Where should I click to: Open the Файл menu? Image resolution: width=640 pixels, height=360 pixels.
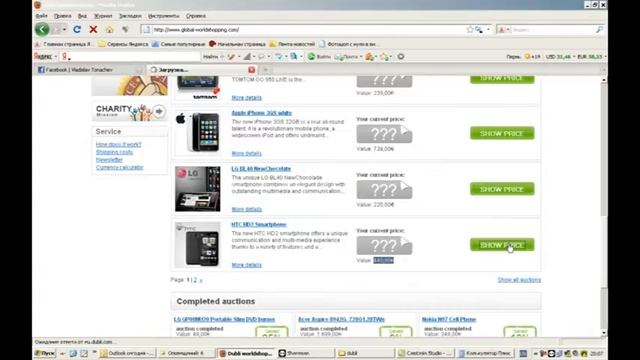41,16
